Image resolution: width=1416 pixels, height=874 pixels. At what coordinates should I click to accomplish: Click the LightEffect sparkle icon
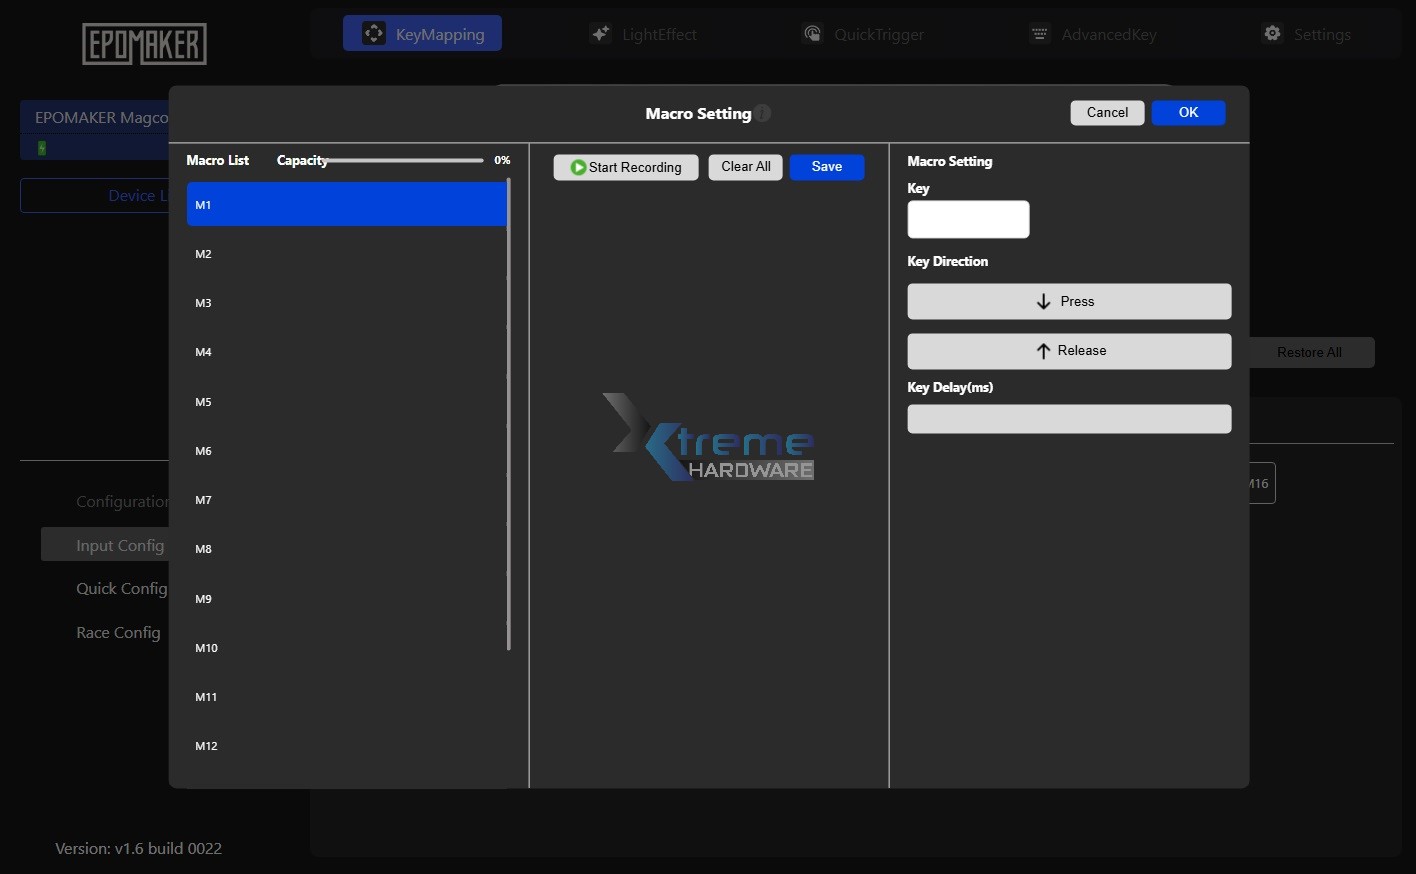coord(600,32)
